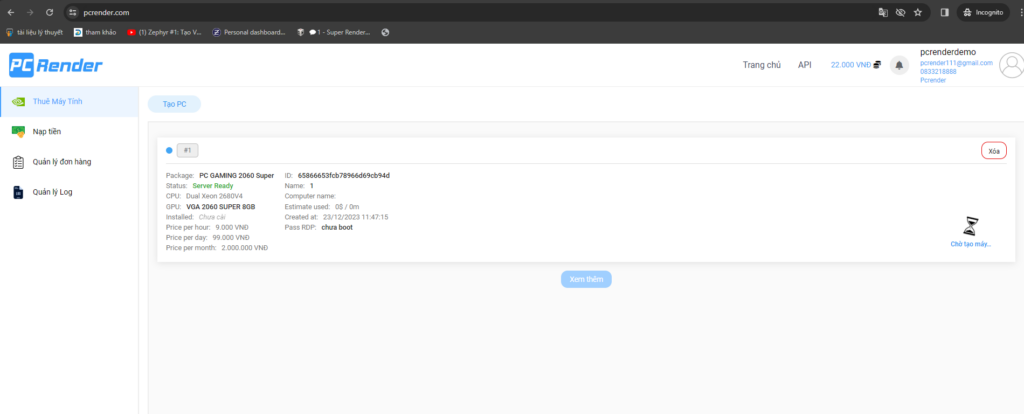The image size is (1024, 414).
Task: Open the browser side panel icon
Action: [x=944, y=12]
